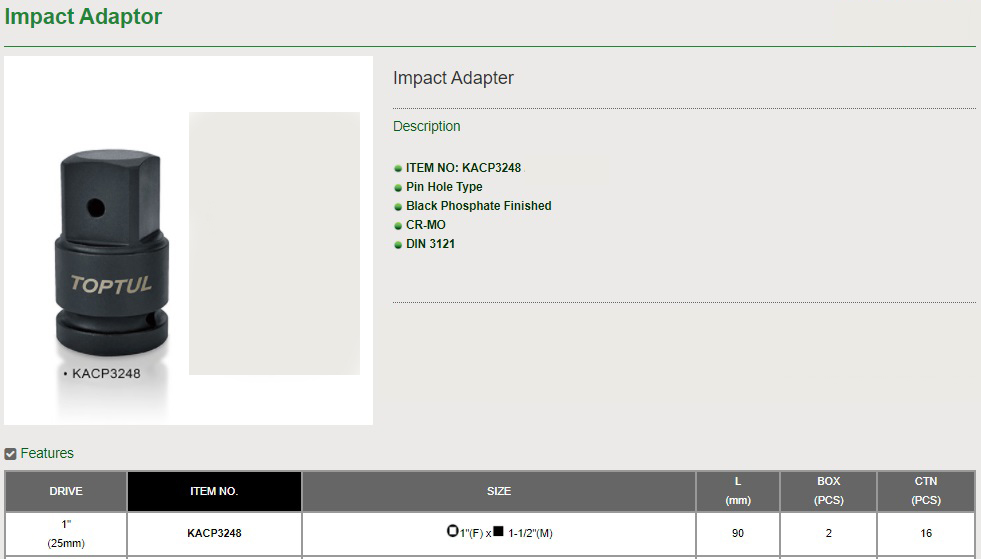Click the Impact Adaptor page heading
This screenshot has width=981, height=559.
[x=83, y=16]
